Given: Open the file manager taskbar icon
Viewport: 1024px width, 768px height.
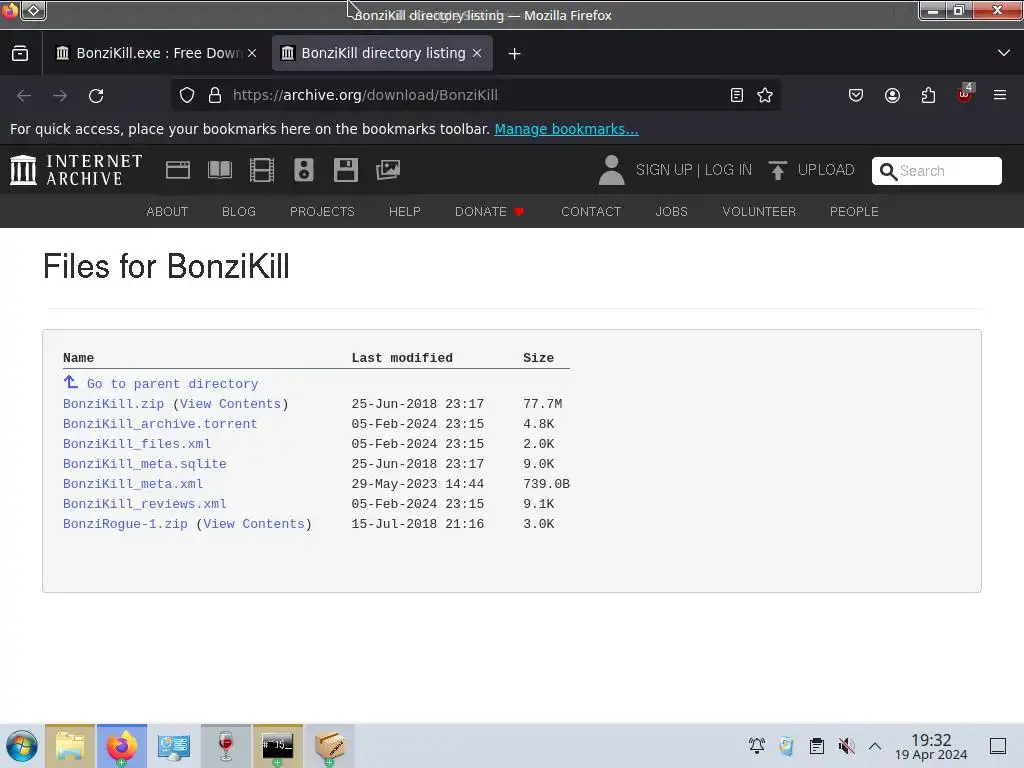Looking at the screenshot, I should coord(70,746).
